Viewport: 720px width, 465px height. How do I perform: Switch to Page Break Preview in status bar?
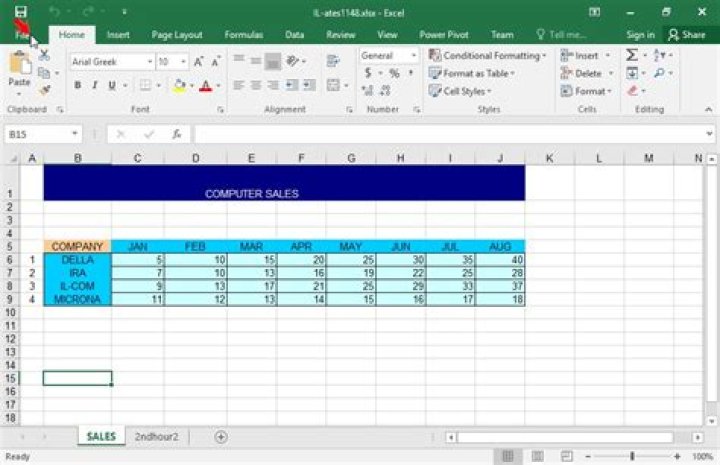567,456
